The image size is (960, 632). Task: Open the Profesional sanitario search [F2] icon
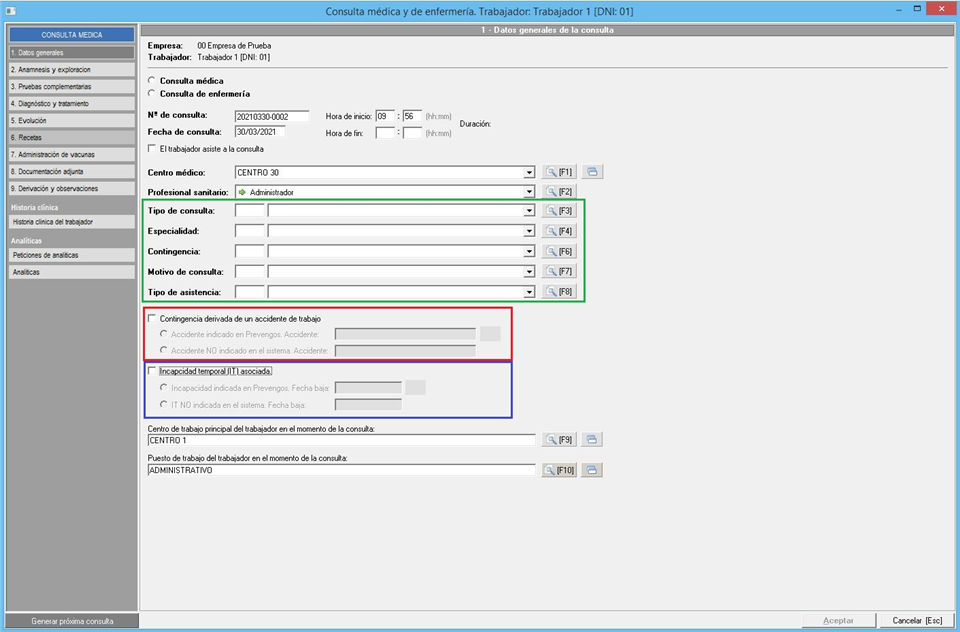point(558,191)
